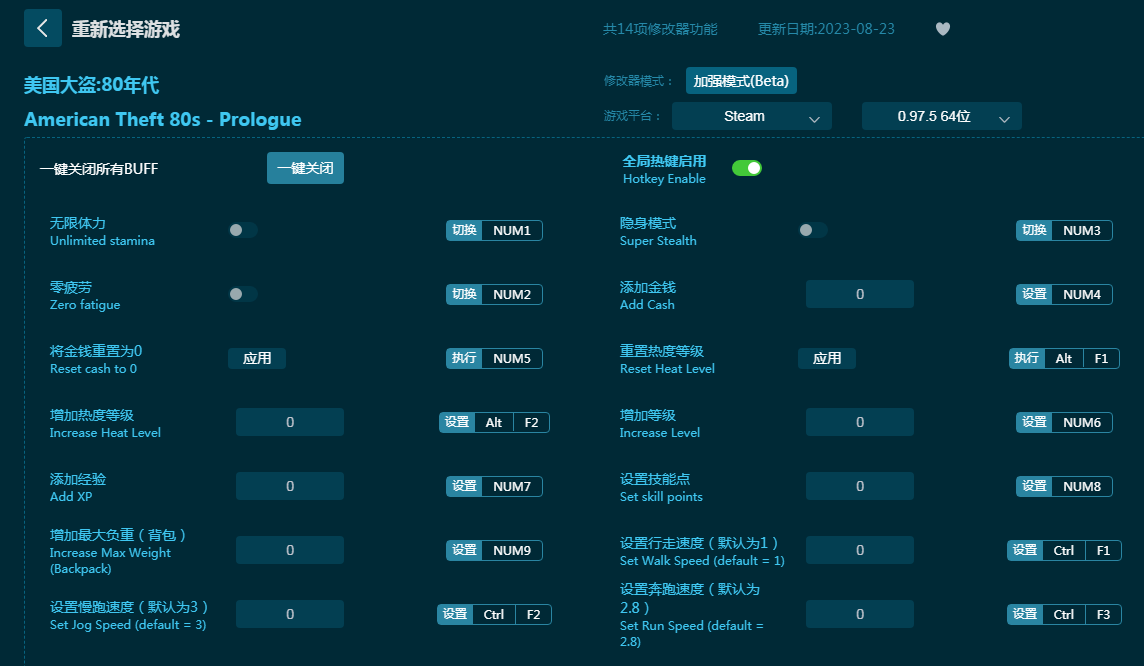
Task: Click the 执行 NUM5 hotkey button
Action: click(494, 358)
